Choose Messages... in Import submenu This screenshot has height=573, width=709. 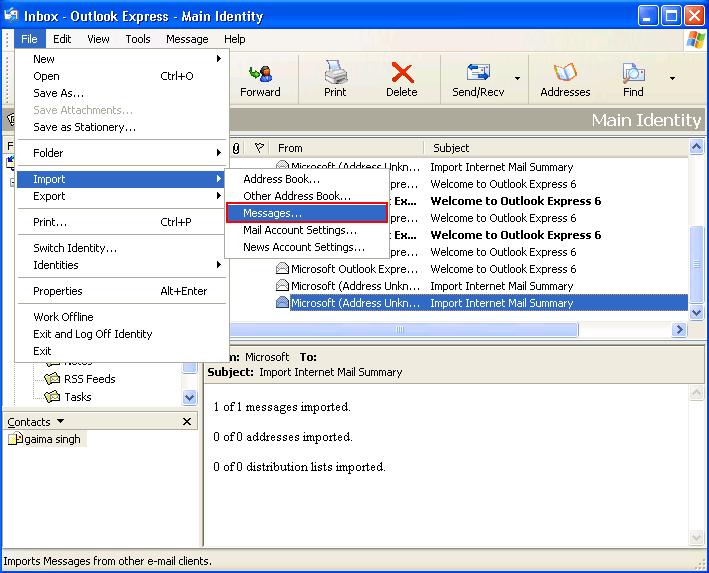click(307, 213)
